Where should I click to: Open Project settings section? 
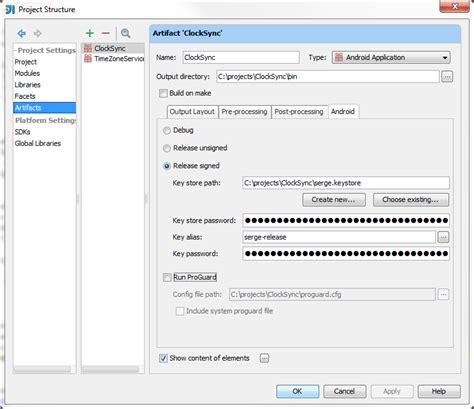coord(26,62)
